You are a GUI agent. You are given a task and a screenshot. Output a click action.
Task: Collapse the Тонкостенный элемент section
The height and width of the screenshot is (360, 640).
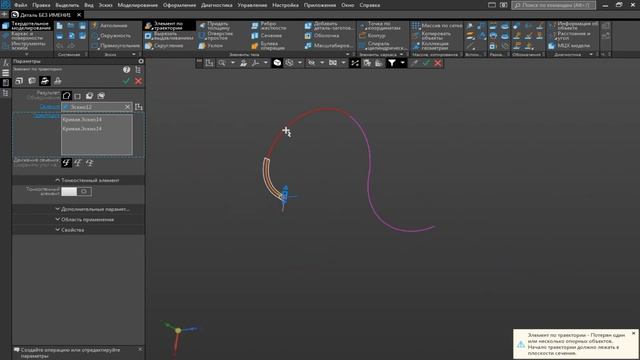(78, 180)
